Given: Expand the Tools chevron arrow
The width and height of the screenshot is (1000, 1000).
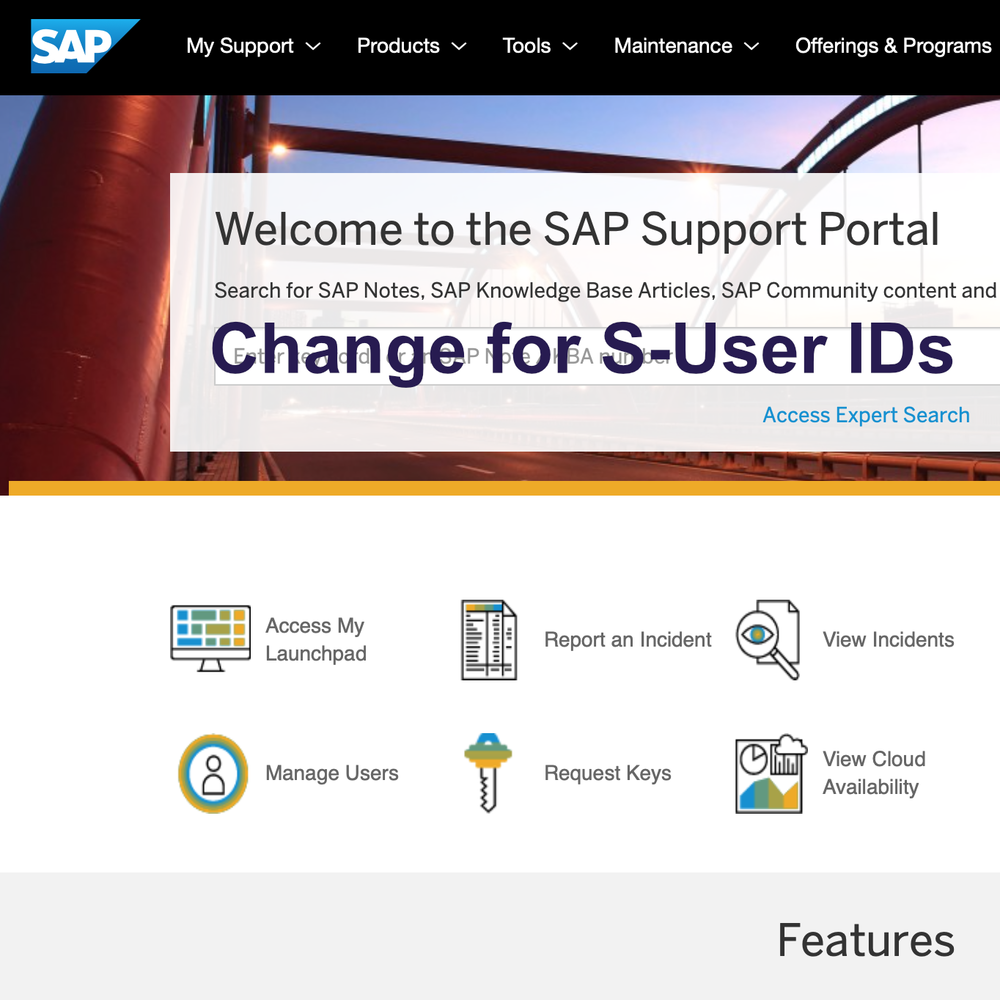Looking at the screenshot, I should (x=570, y=46).
